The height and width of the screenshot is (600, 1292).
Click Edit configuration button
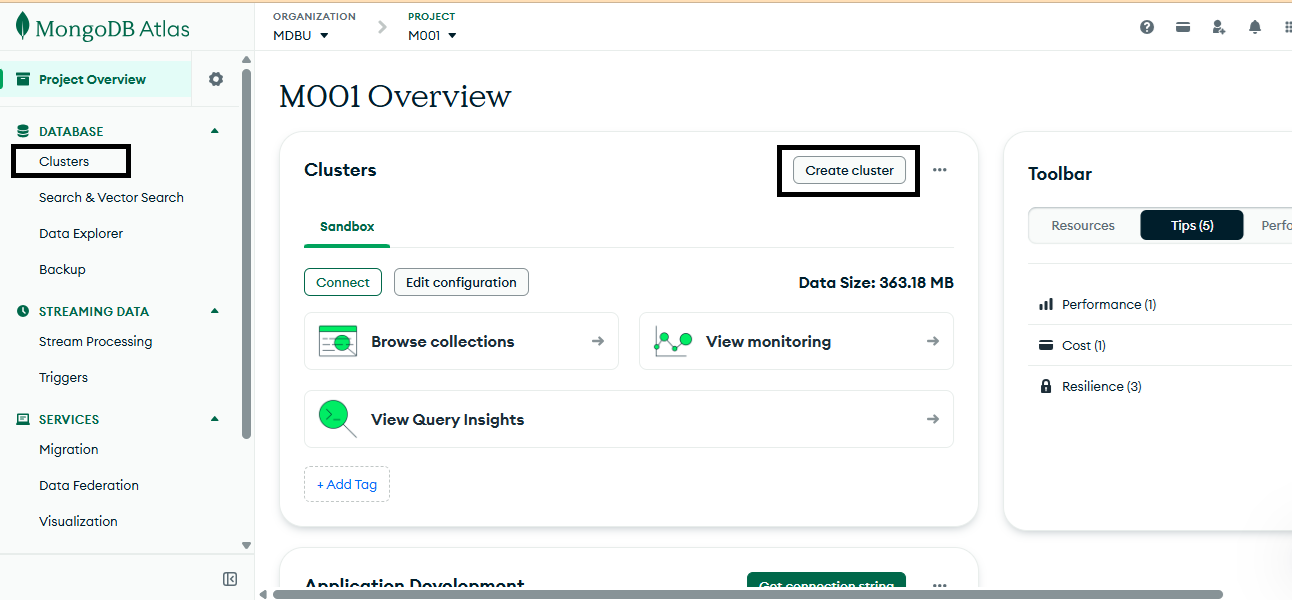pos(461,282)
